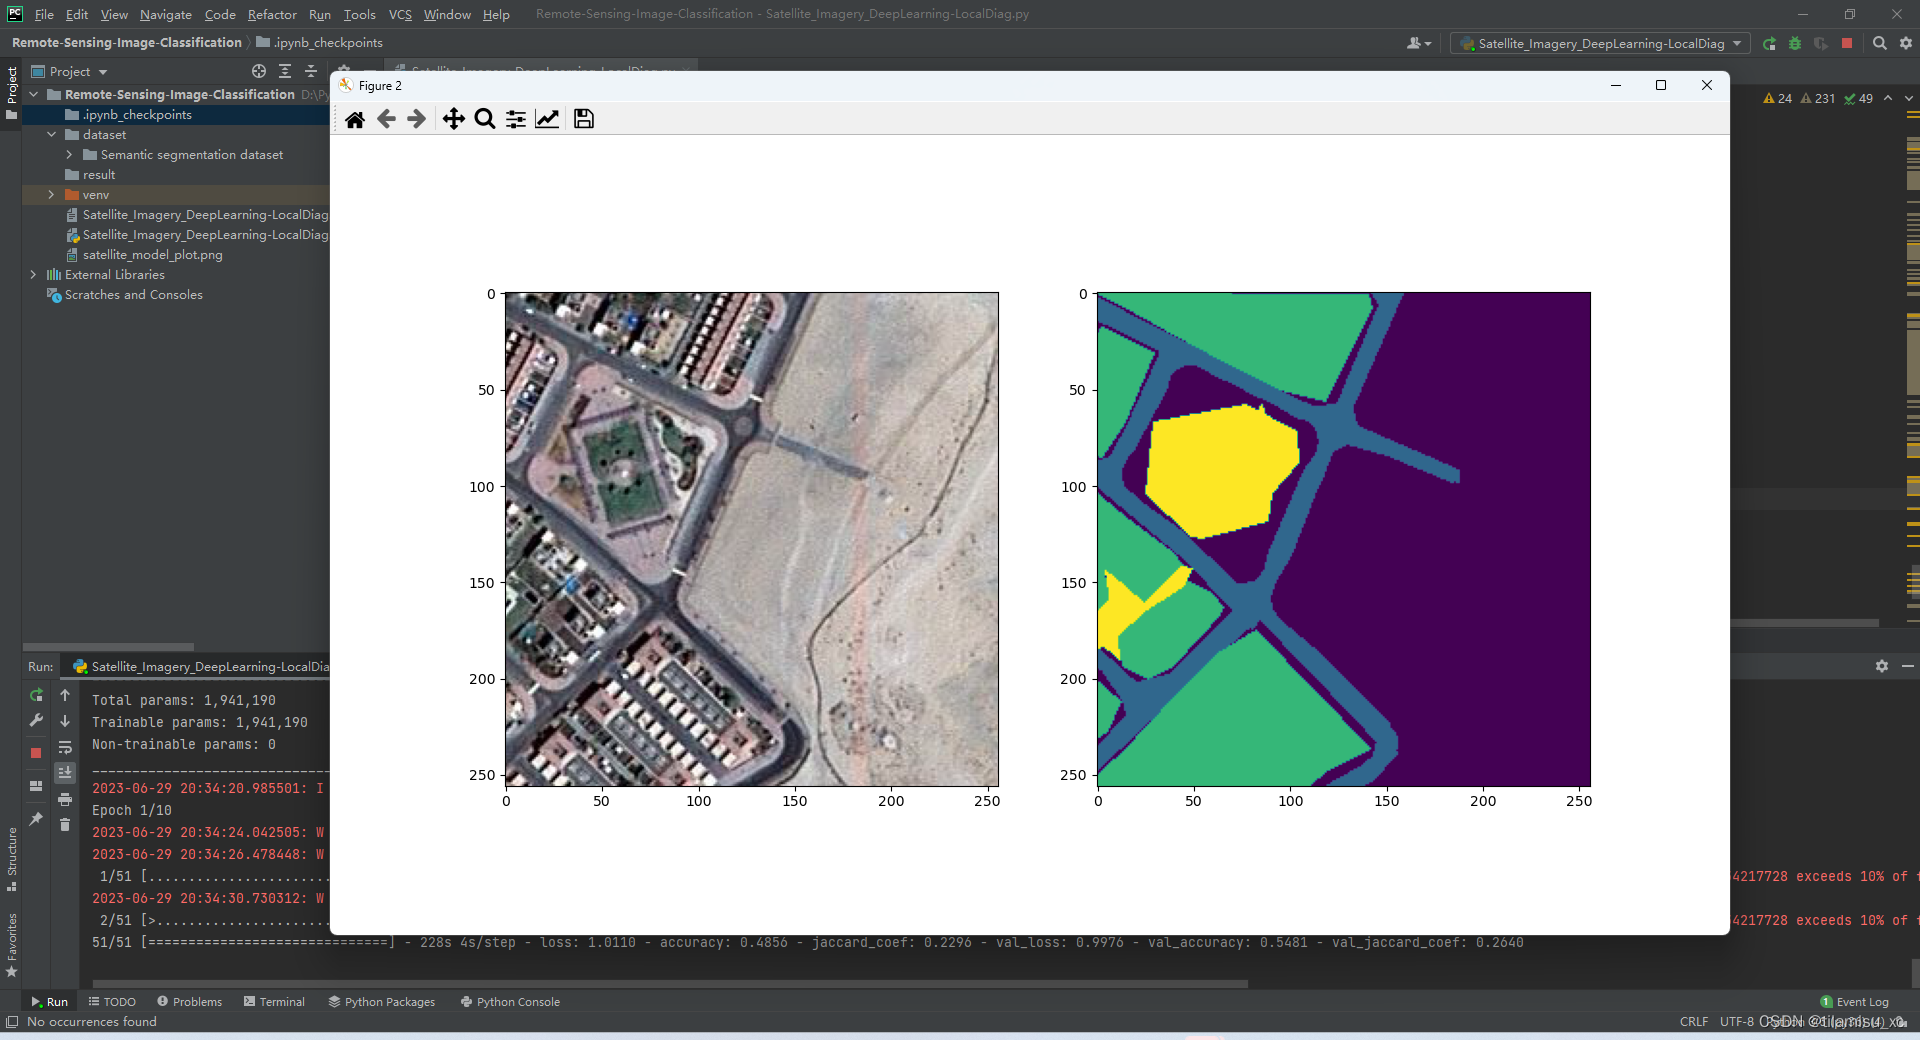Collapse the dataset folder
Viewport: 1920px width, 1040px height.
pos(52,134)
